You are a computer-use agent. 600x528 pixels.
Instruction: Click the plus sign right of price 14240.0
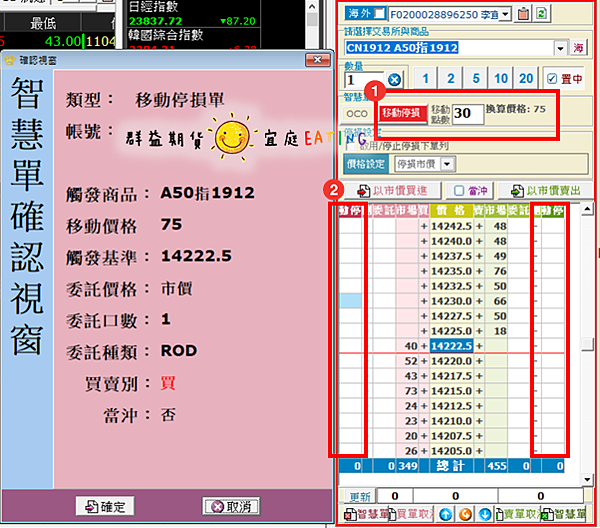coord(479,241)
